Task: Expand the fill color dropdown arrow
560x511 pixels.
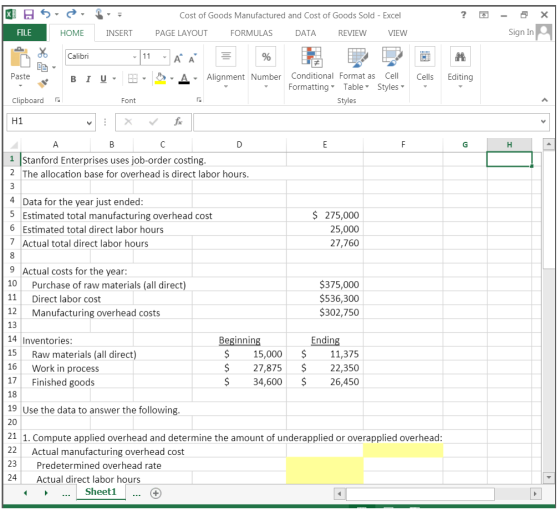Action: click(172, 79)
